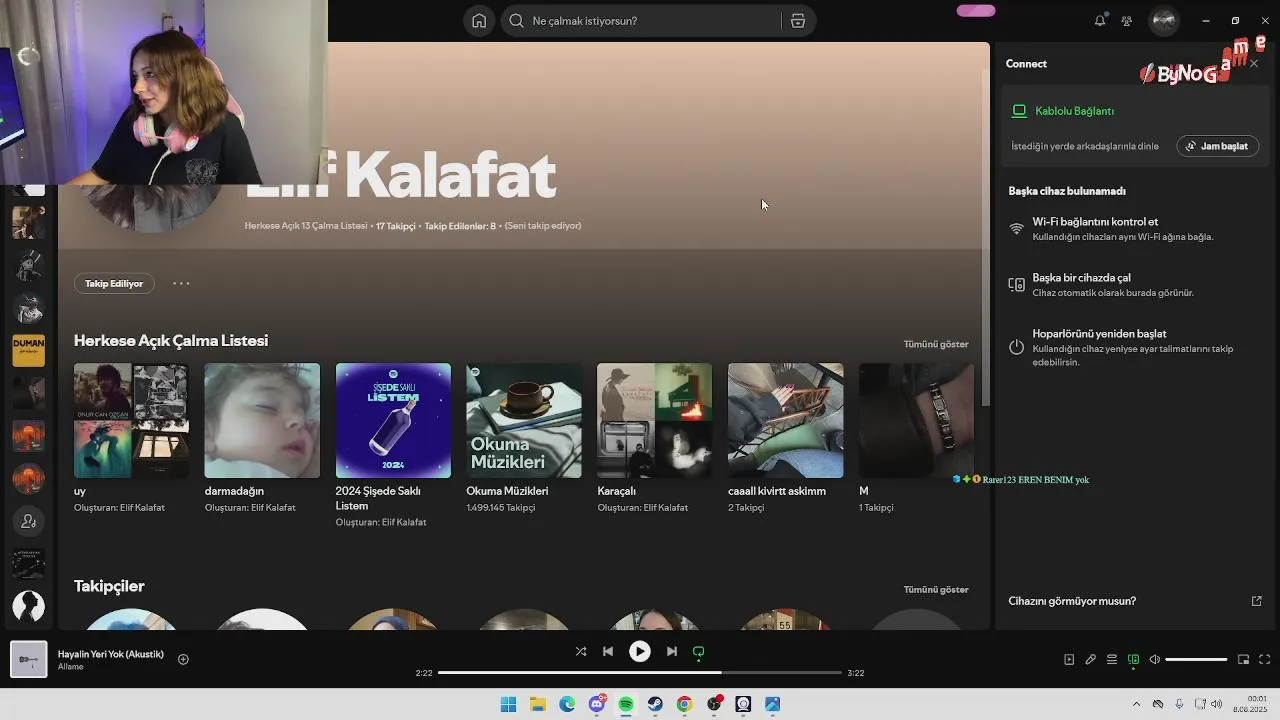
Task: Skip to next track
Action: click(x=671, y=651)
